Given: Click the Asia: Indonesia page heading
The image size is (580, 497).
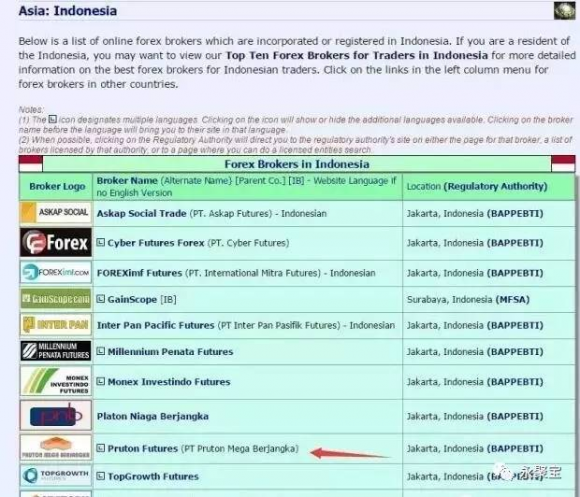Looking at the screenshot, I should pyautogui.click(x=68, y=11).
